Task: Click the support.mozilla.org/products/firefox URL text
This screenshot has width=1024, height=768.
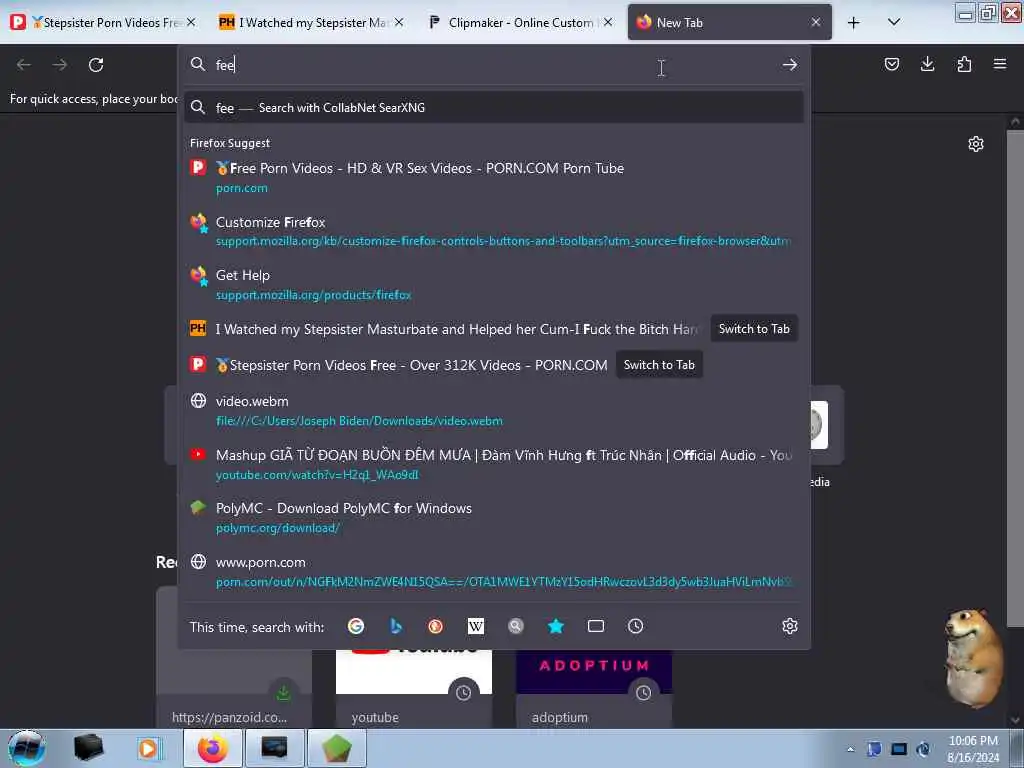Action: click(313, 295)
